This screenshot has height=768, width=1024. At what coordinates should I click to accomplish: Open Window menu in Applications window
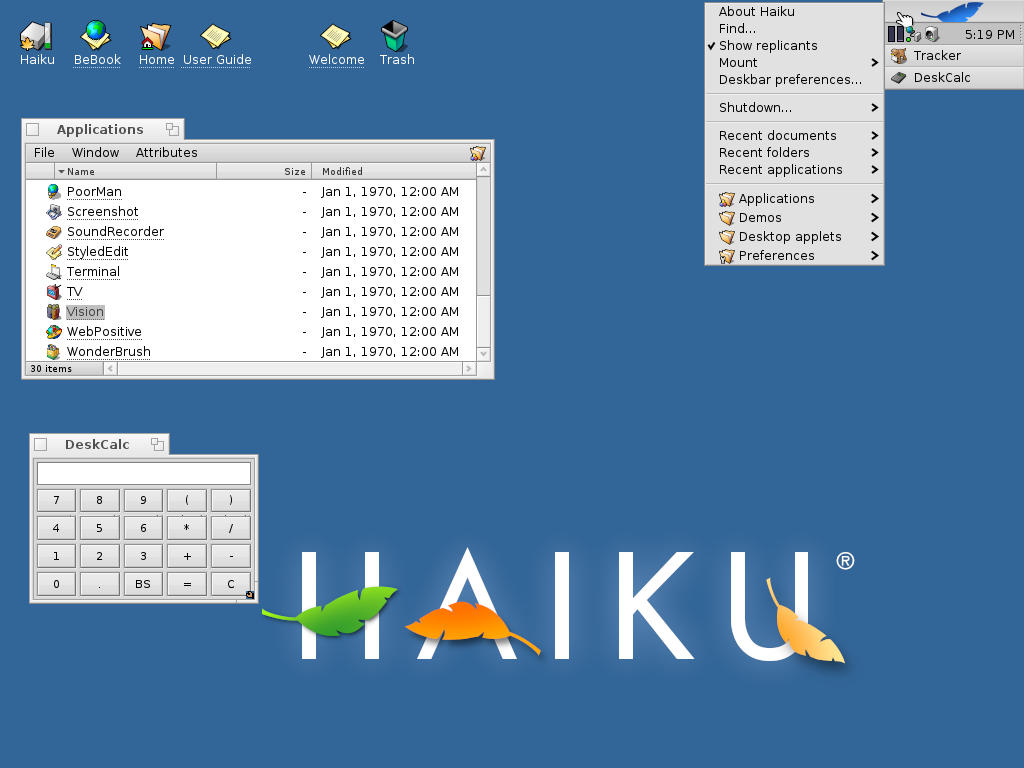click(95, 153)
